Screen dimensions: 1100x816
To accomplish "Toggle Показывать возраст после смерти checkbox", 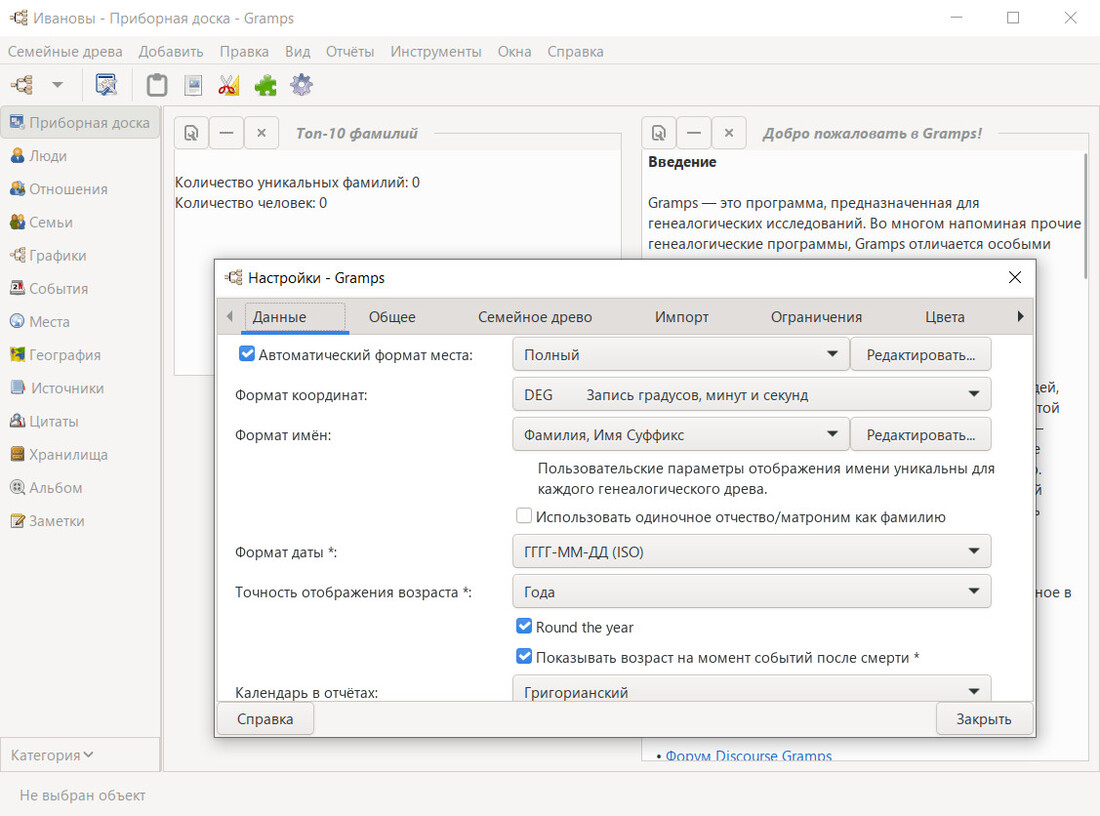I will [x=523, y=657].
